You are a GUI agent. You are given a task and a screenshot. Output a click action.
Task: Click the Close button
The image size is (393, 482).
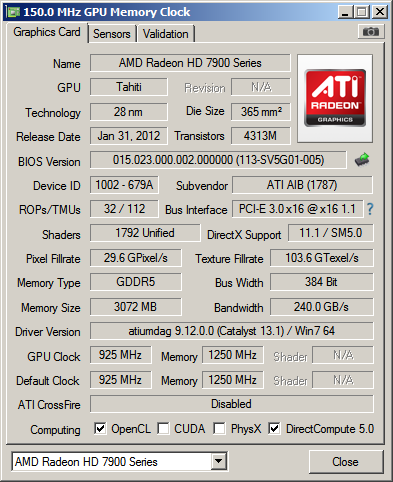(x=346, y=462)
